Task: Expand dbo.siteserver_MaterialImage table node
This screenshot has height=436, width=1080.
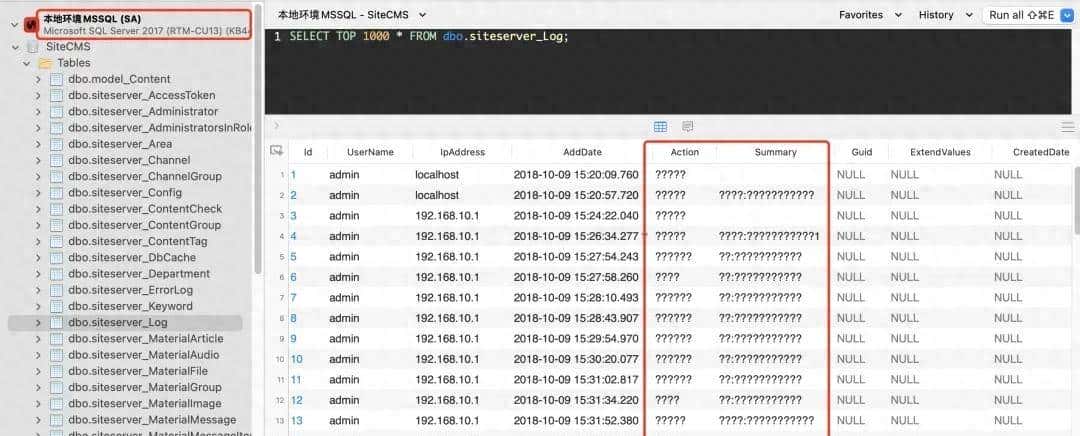Action: tap(39, 403)
